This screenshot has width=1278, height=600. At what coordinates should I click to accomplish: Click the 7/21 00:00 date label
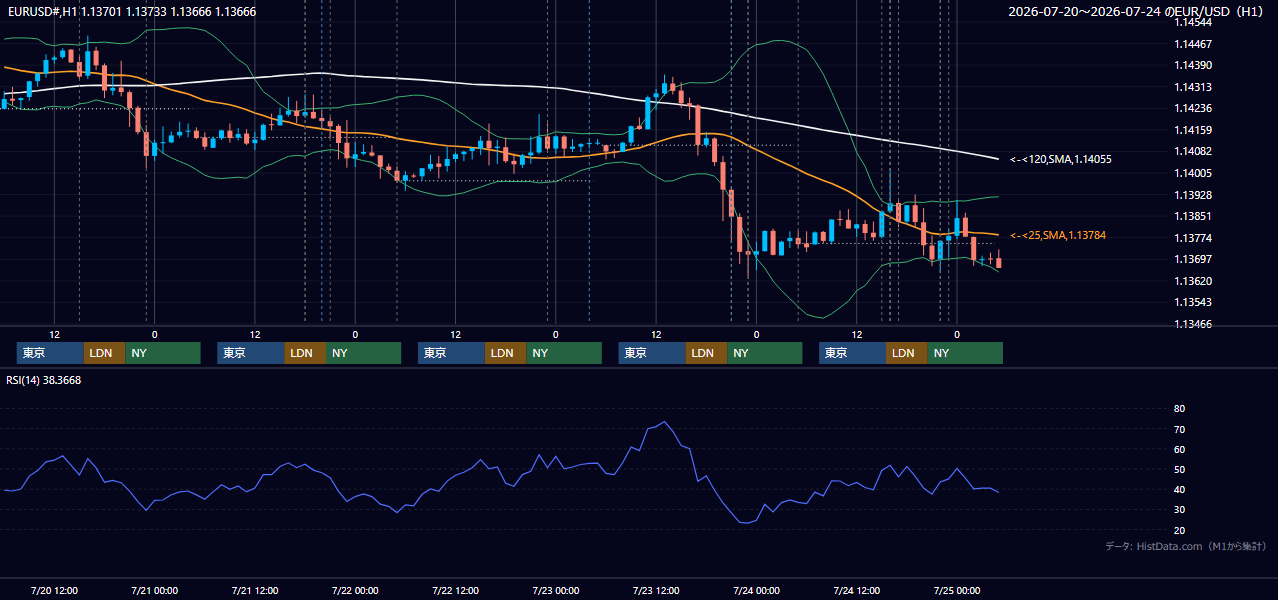click(x=154, y=590)
